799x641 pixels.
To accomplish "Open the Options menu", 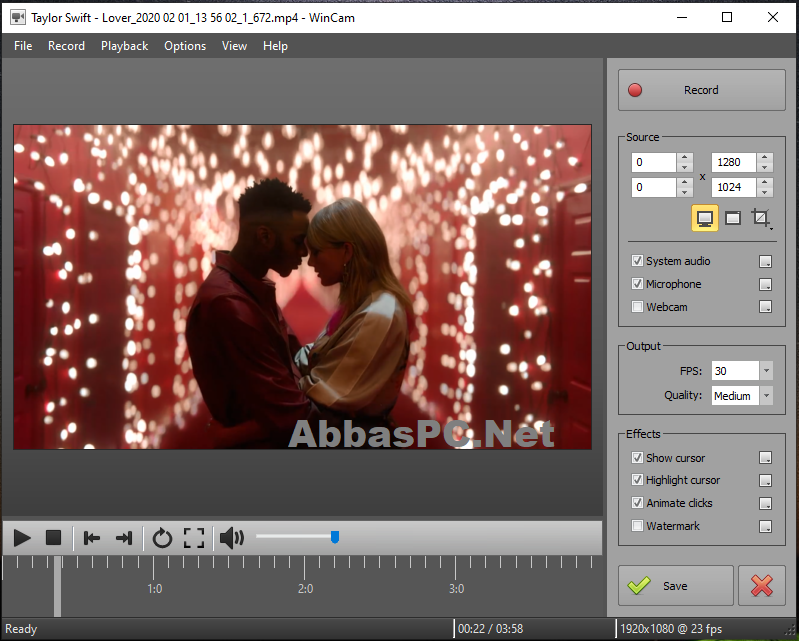I will click(185, 46).
